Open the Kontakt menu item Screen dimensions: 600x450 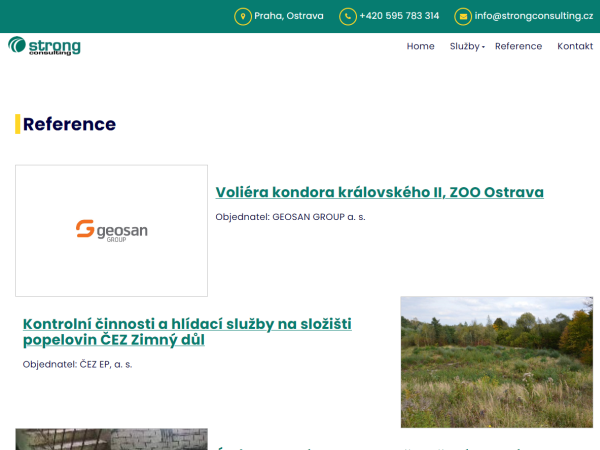575,46
